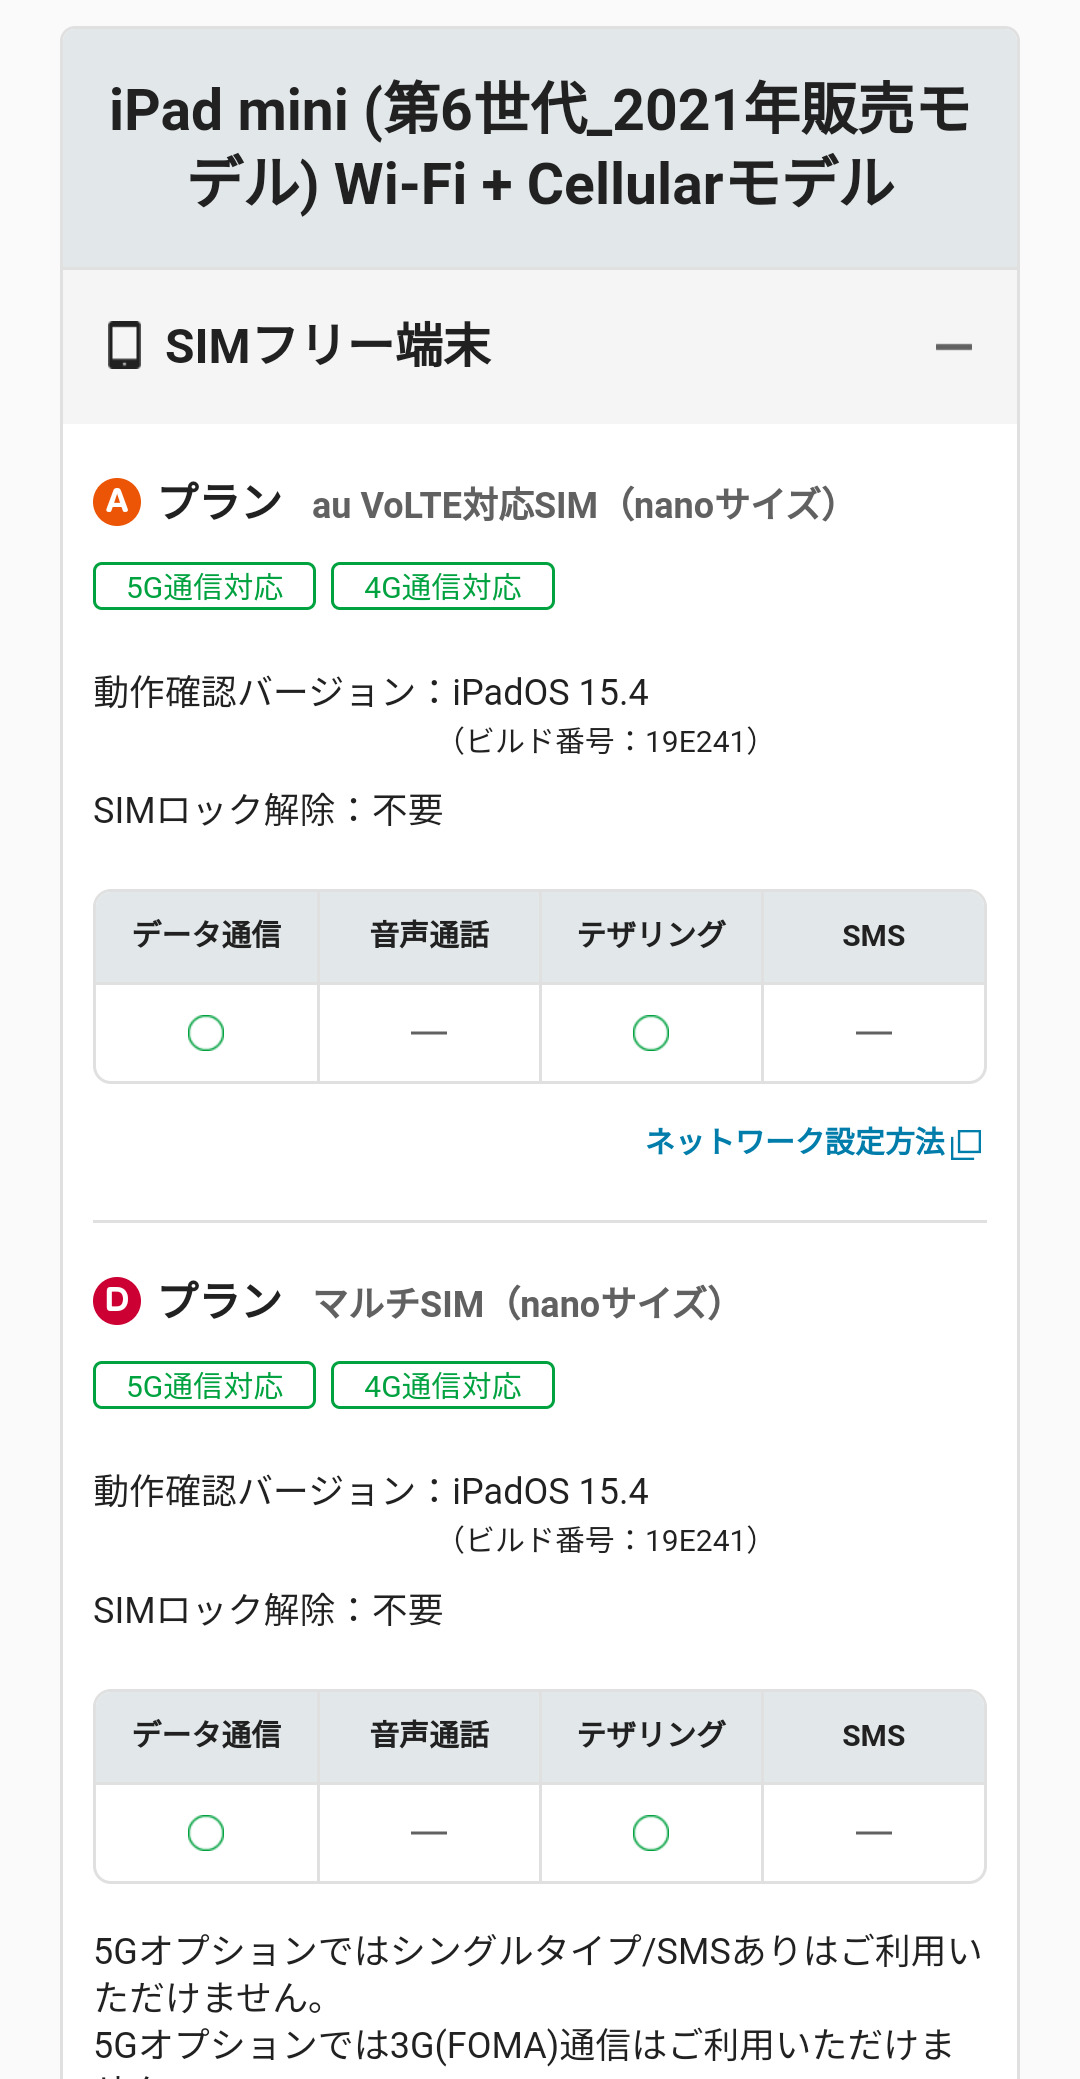1080x2079 pixels.
Task: Click 5G通信対応 tag under D plan
Action: 204,1386
